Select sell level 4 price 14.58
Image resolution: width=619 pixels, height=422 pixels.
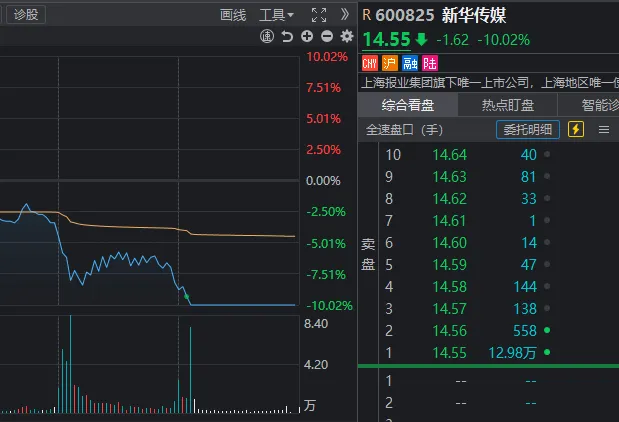coord(449,287)
